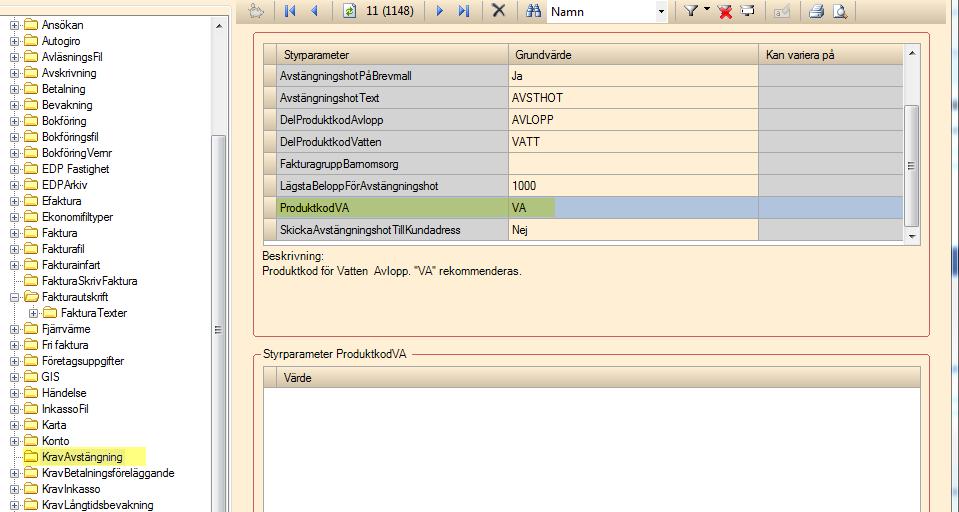Click the AVSTHOT value cell
Screen dimensions: 959x512
coord(633,98)
